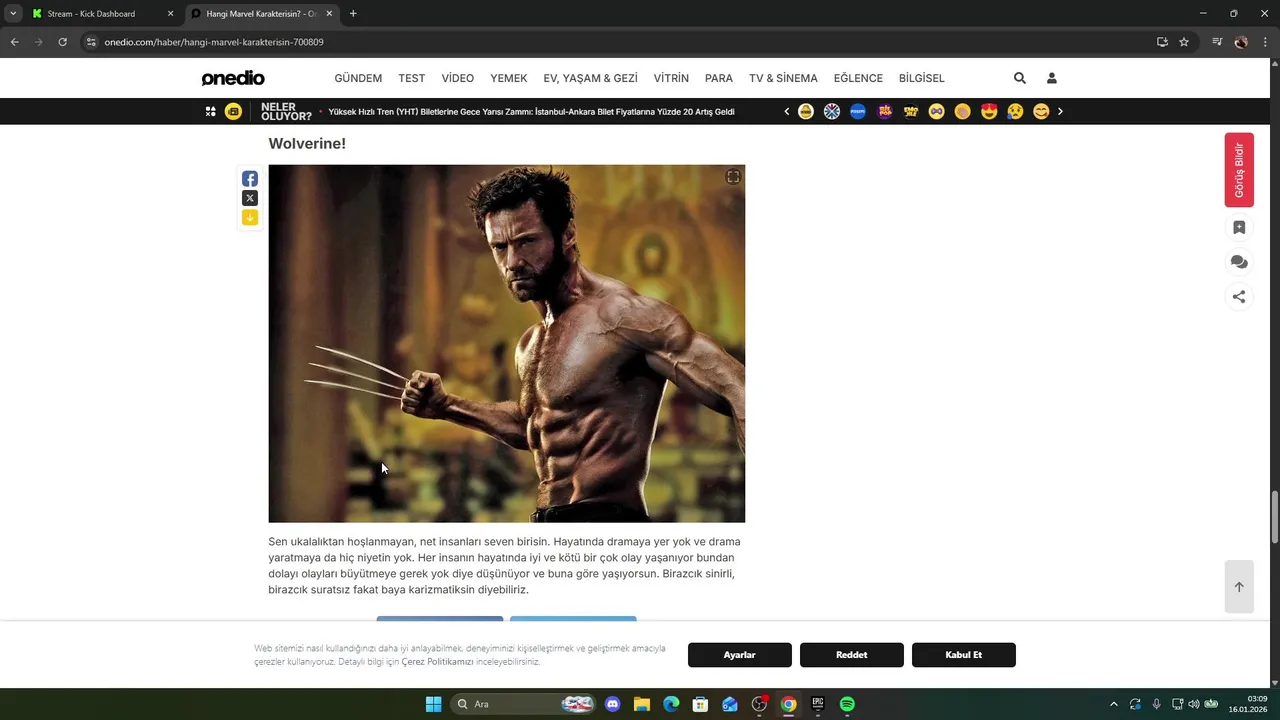Viewport: 1280px width, 720px height.
Task: Open the onedio home logo
Action: point(233,78)
